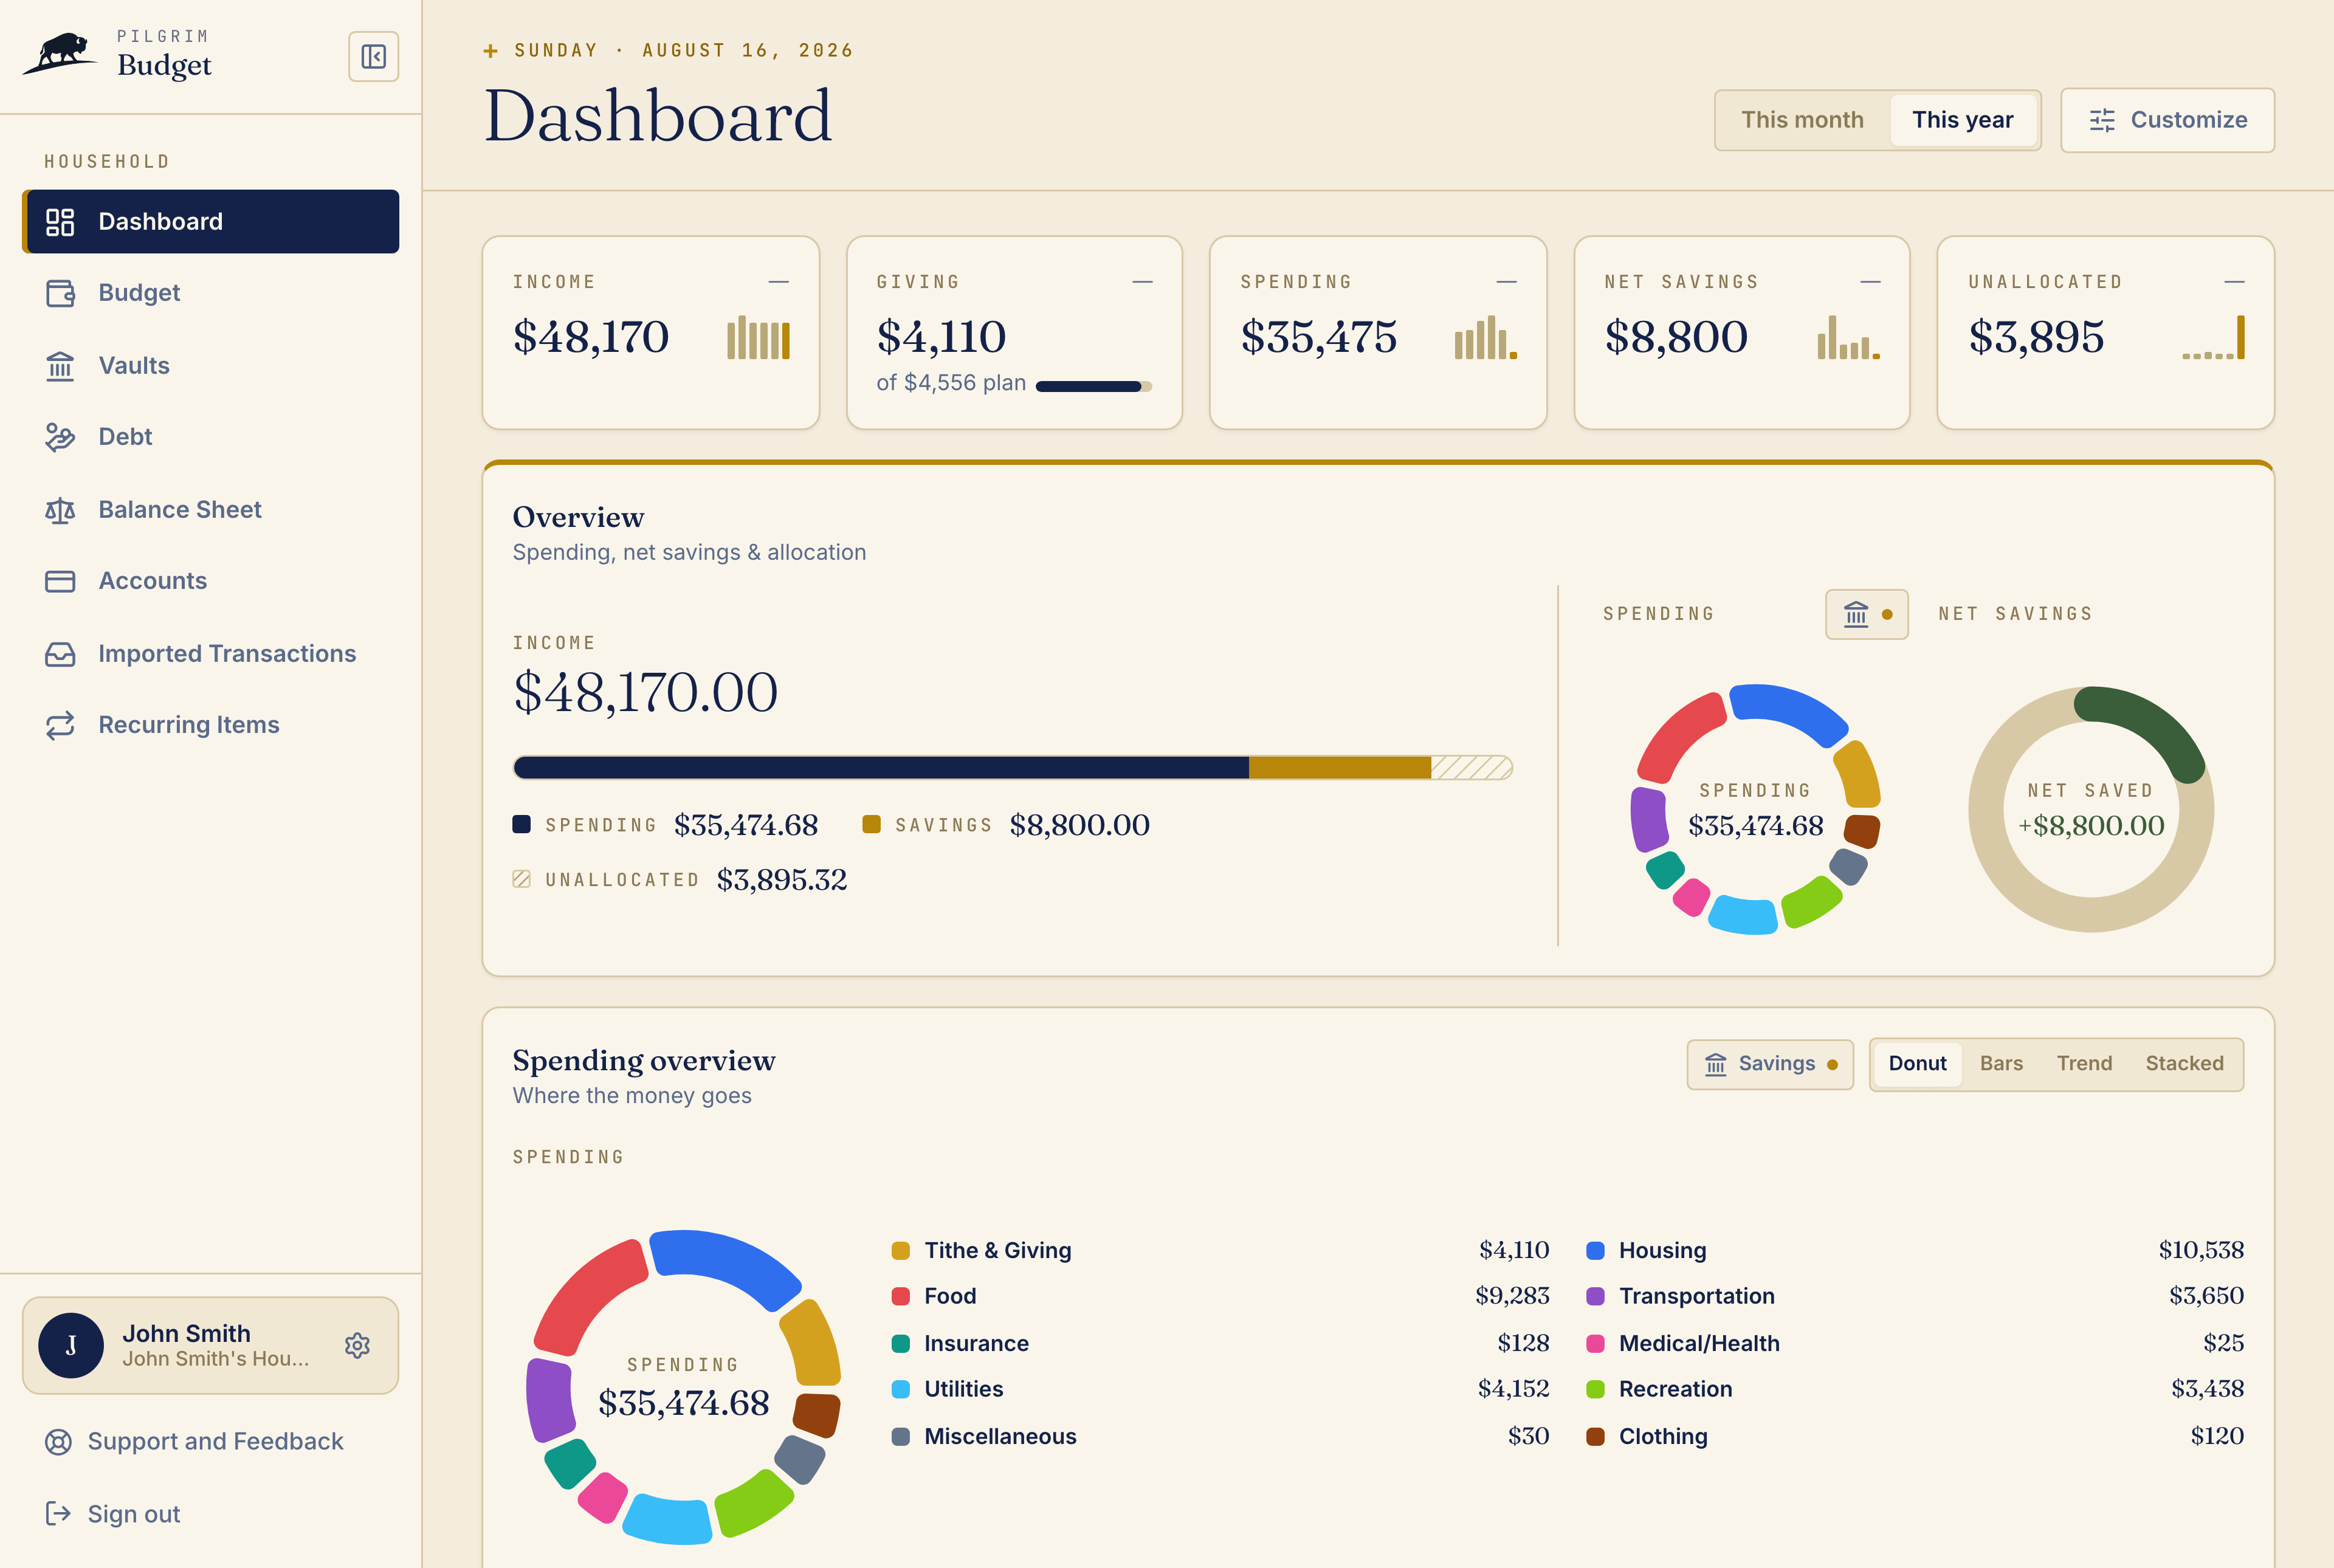Select the Bars chart view

click(x=2001, y=1064)
